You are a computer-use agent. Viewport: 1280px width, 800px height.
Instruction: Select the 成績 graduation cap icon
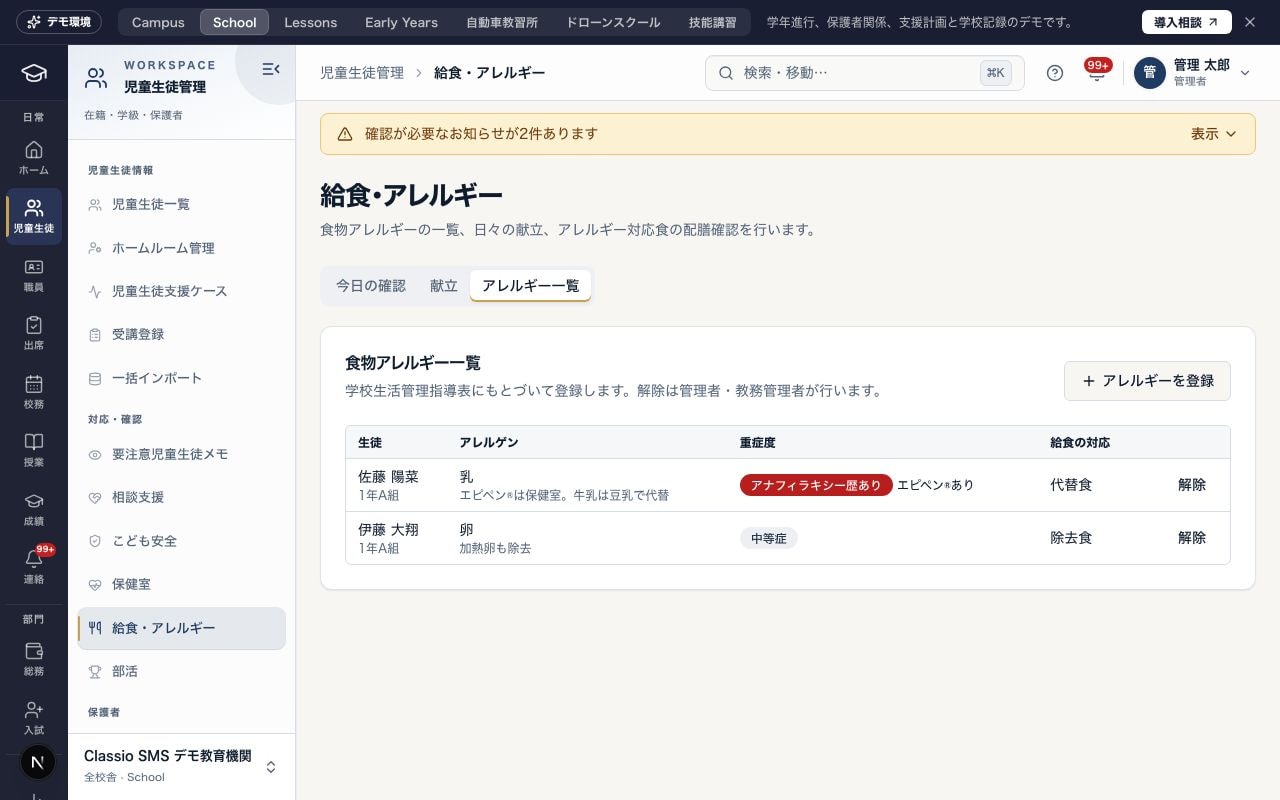pyautogui.click(x=33, y=509)
